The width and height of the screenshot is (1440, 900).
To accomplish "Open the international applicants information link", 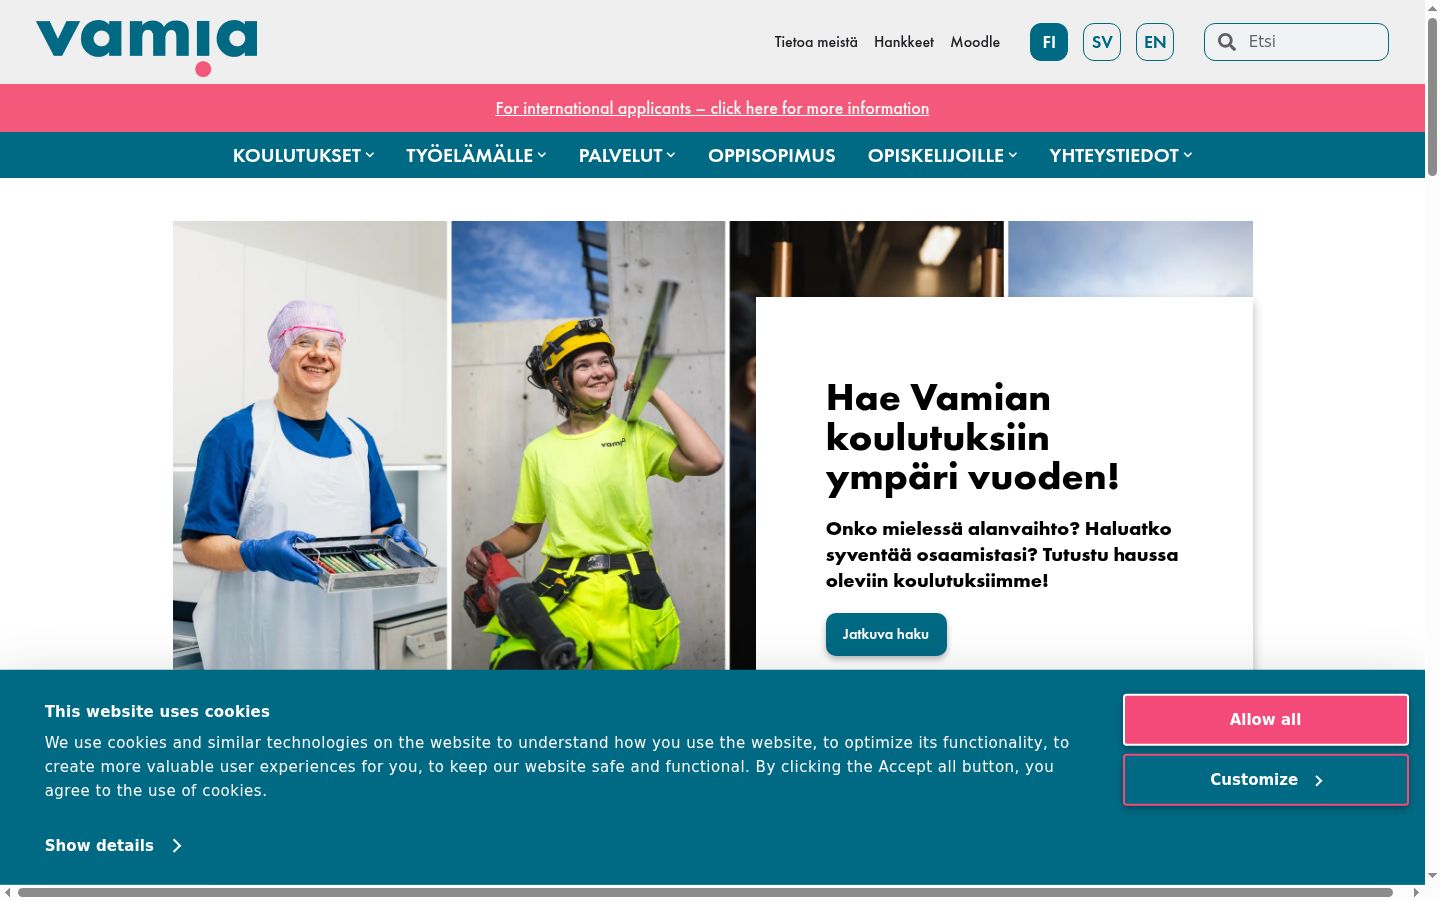I will click(712, 108).
